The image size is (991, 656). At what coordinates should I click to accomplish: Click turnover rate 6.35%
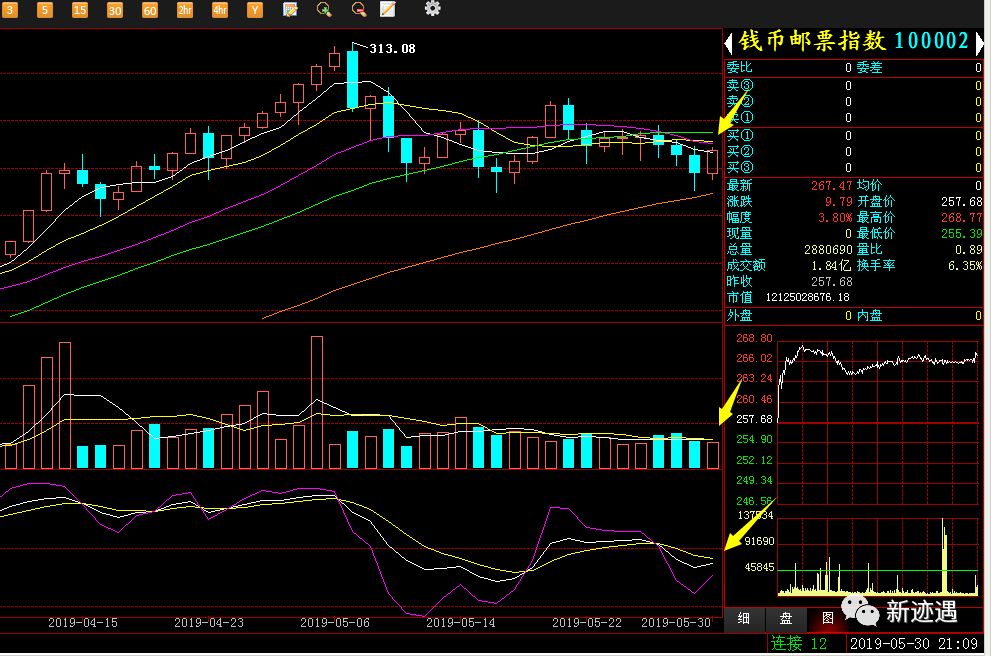click(965, 265)
